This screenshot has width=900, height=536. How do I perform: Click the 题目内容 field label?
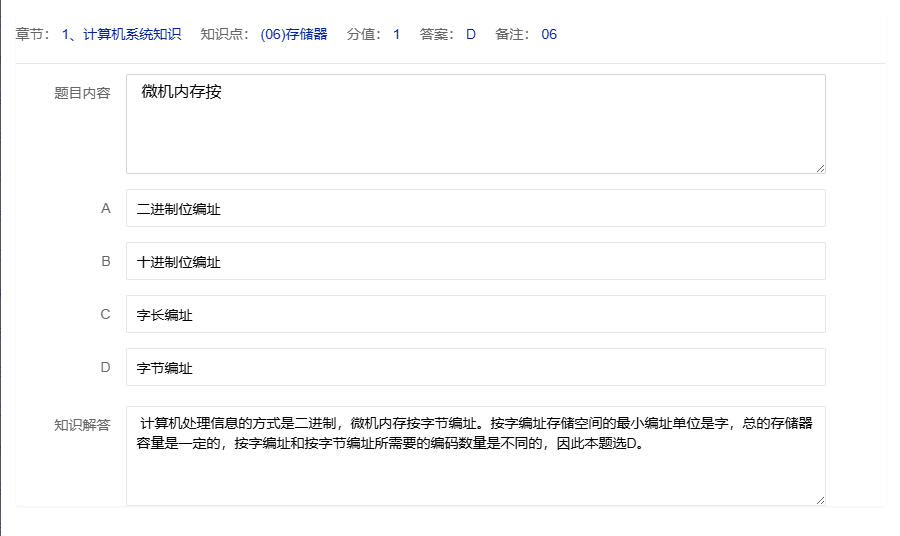click(82, 93)
